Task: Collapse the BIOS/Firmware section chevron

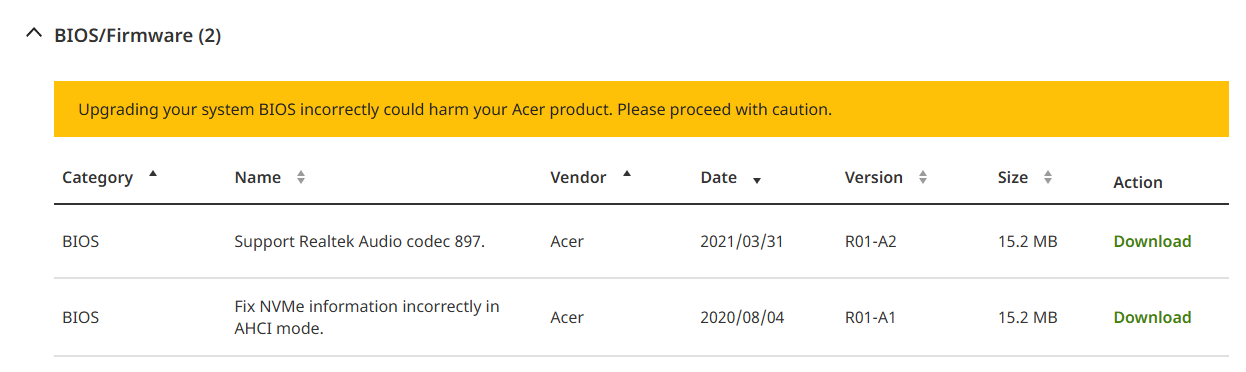Action: pos(34,35)
